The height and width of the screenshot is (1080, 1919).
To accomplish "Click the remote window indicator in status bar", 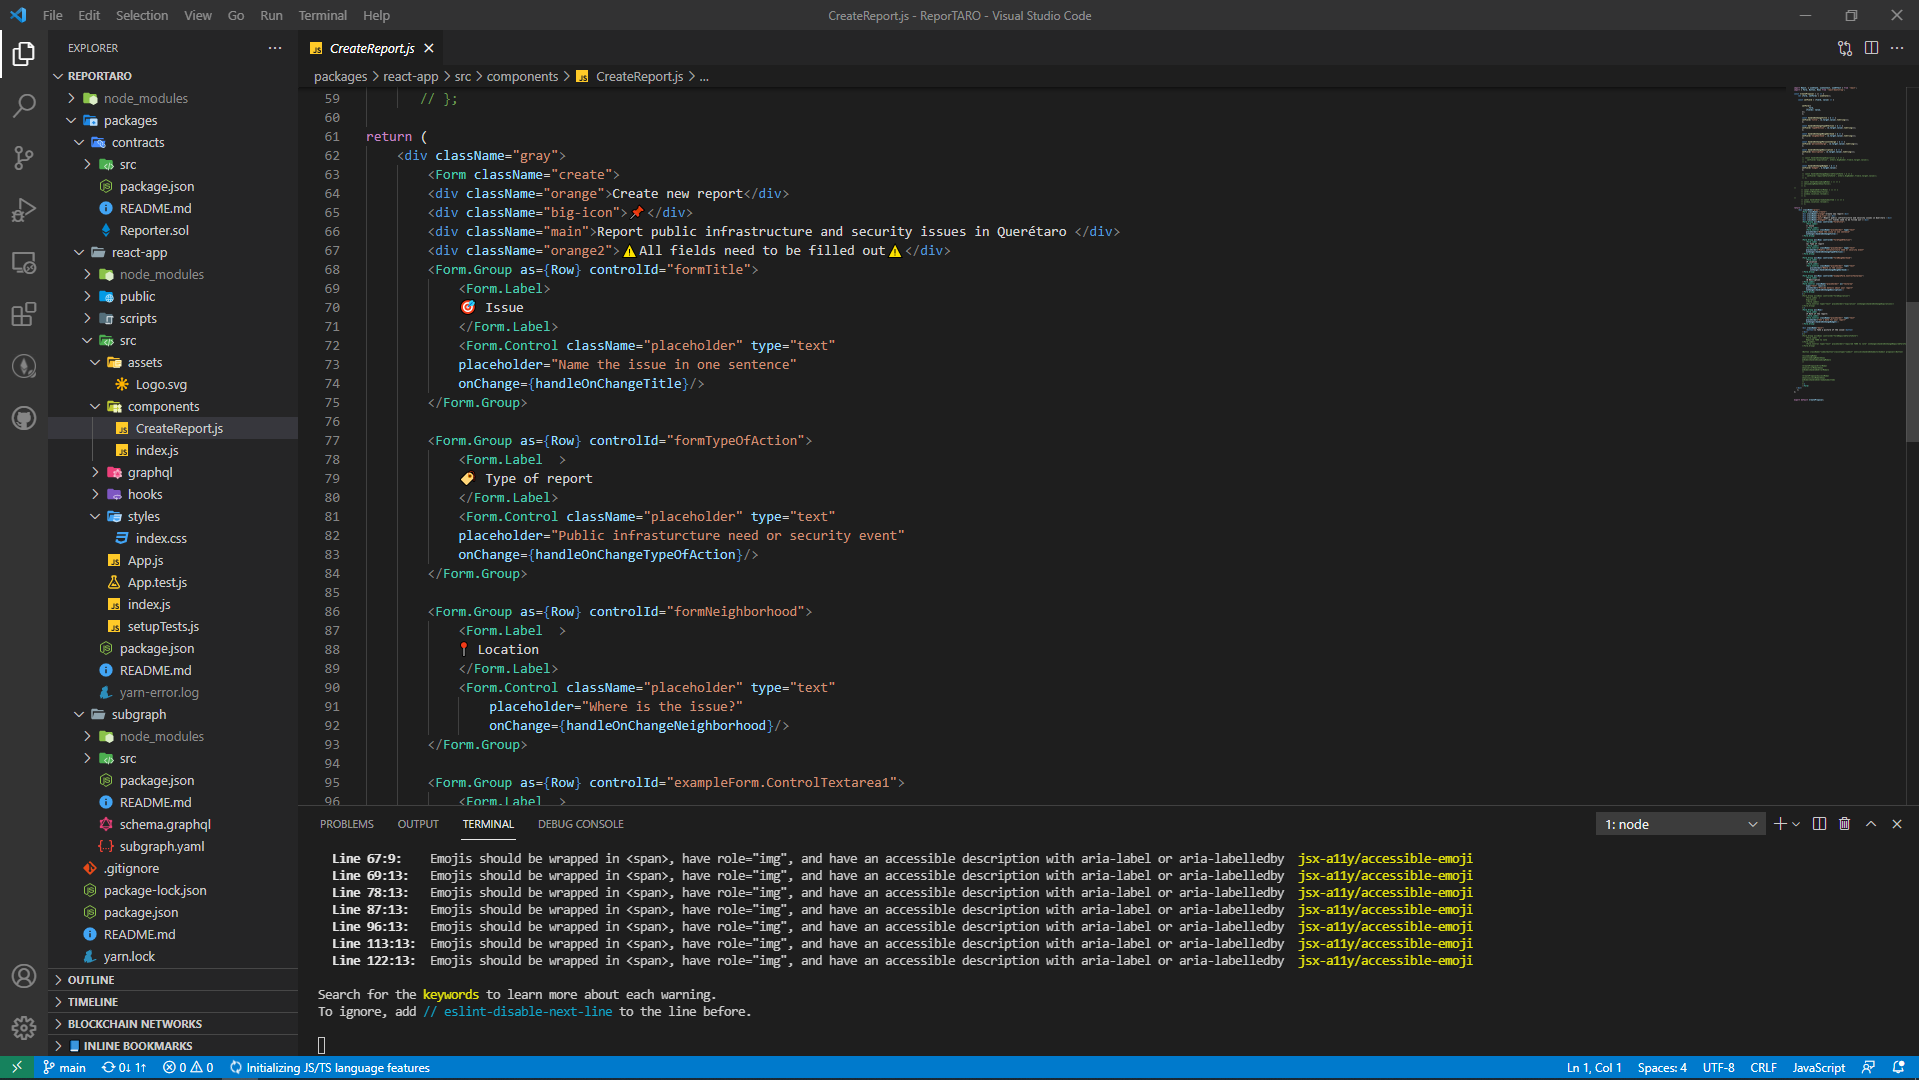I will pyautogui.click(x=17, y=1067).
